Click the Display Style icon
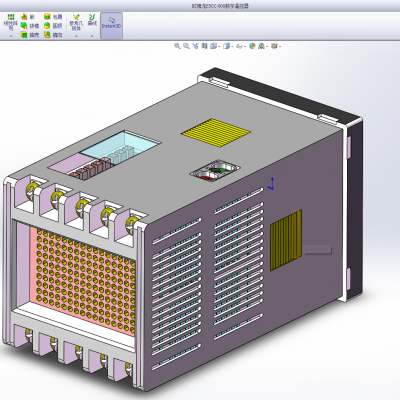The width and height of the screenshot is (400, 400). pyautogui.click(x=226, y=46)
